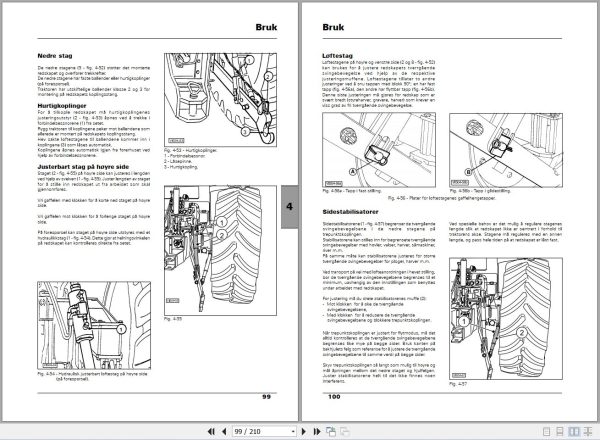Click the chapter 4 side tab
600x440 pixels.
click(290, 207)
